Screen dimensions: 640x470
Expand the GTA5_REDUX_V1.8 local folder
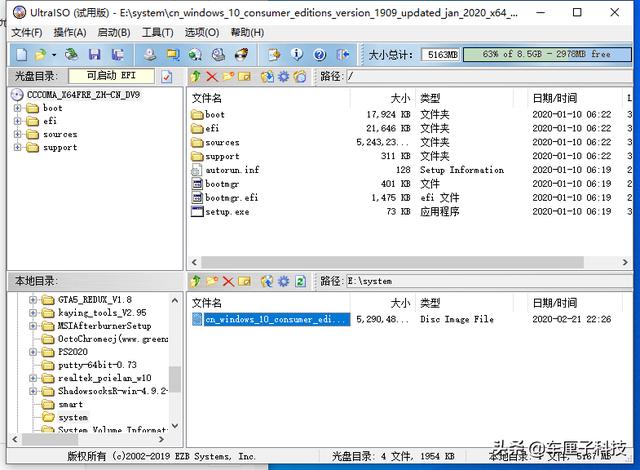point(33,300)
